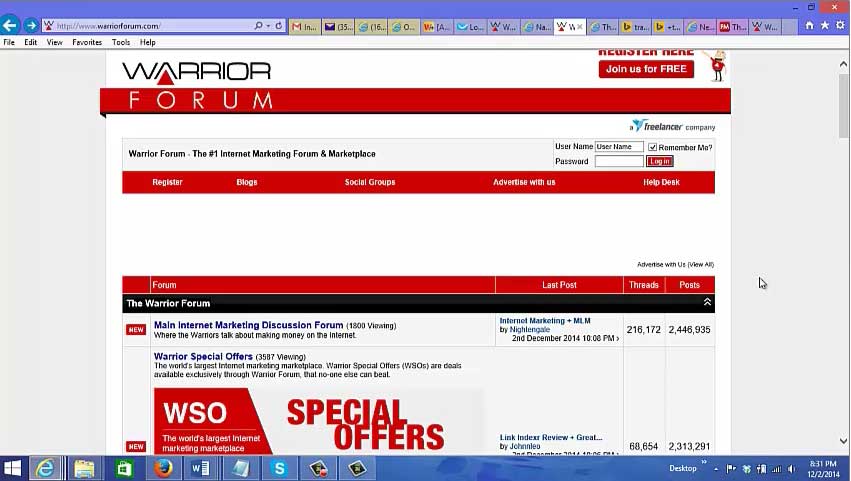Switch to the Gmail Inbox tab
The width and height of the screenshot is (851, 481).
click(x=304, y=26)
